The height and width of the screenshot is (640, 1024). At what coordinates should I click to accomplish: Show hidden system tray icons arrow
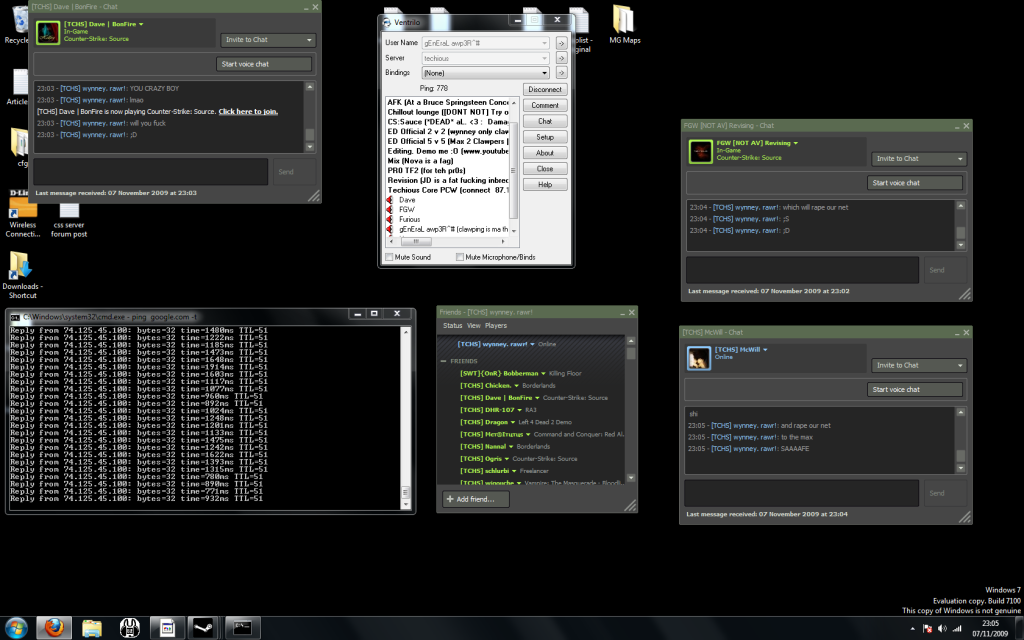coord(912,629)
